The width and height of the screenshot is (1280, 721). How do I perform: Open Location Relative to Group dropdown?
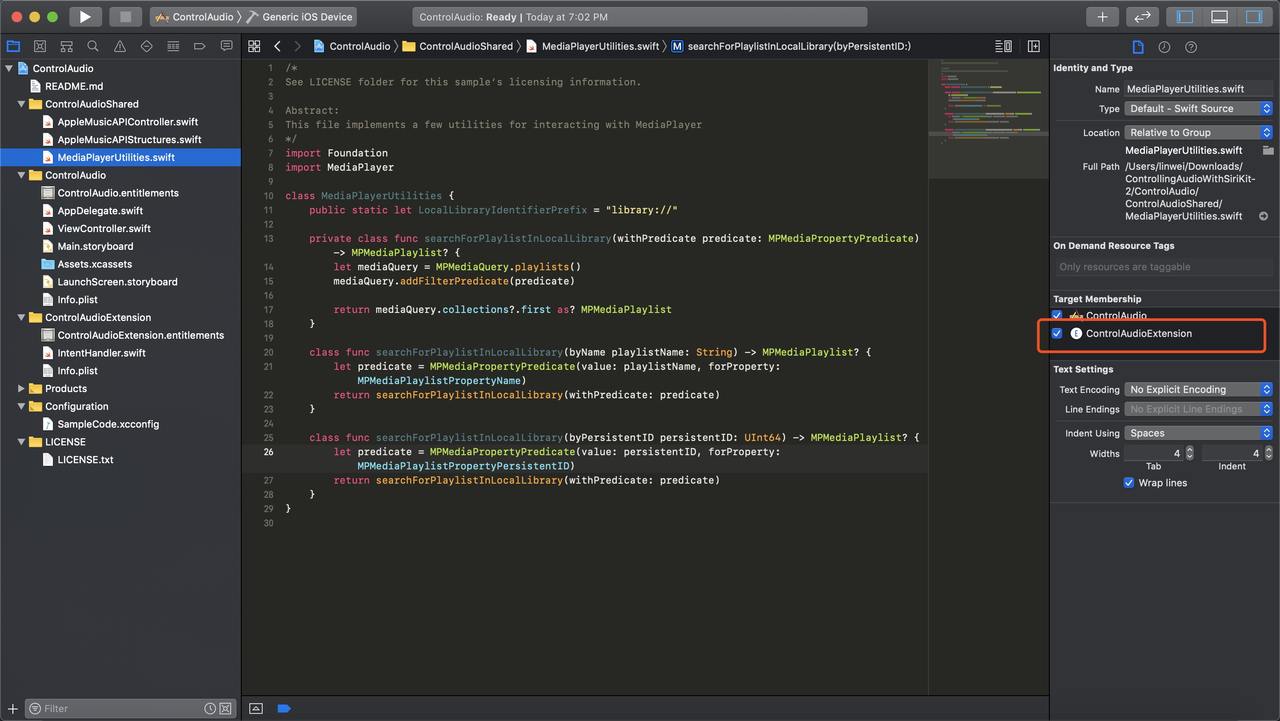1199,133
